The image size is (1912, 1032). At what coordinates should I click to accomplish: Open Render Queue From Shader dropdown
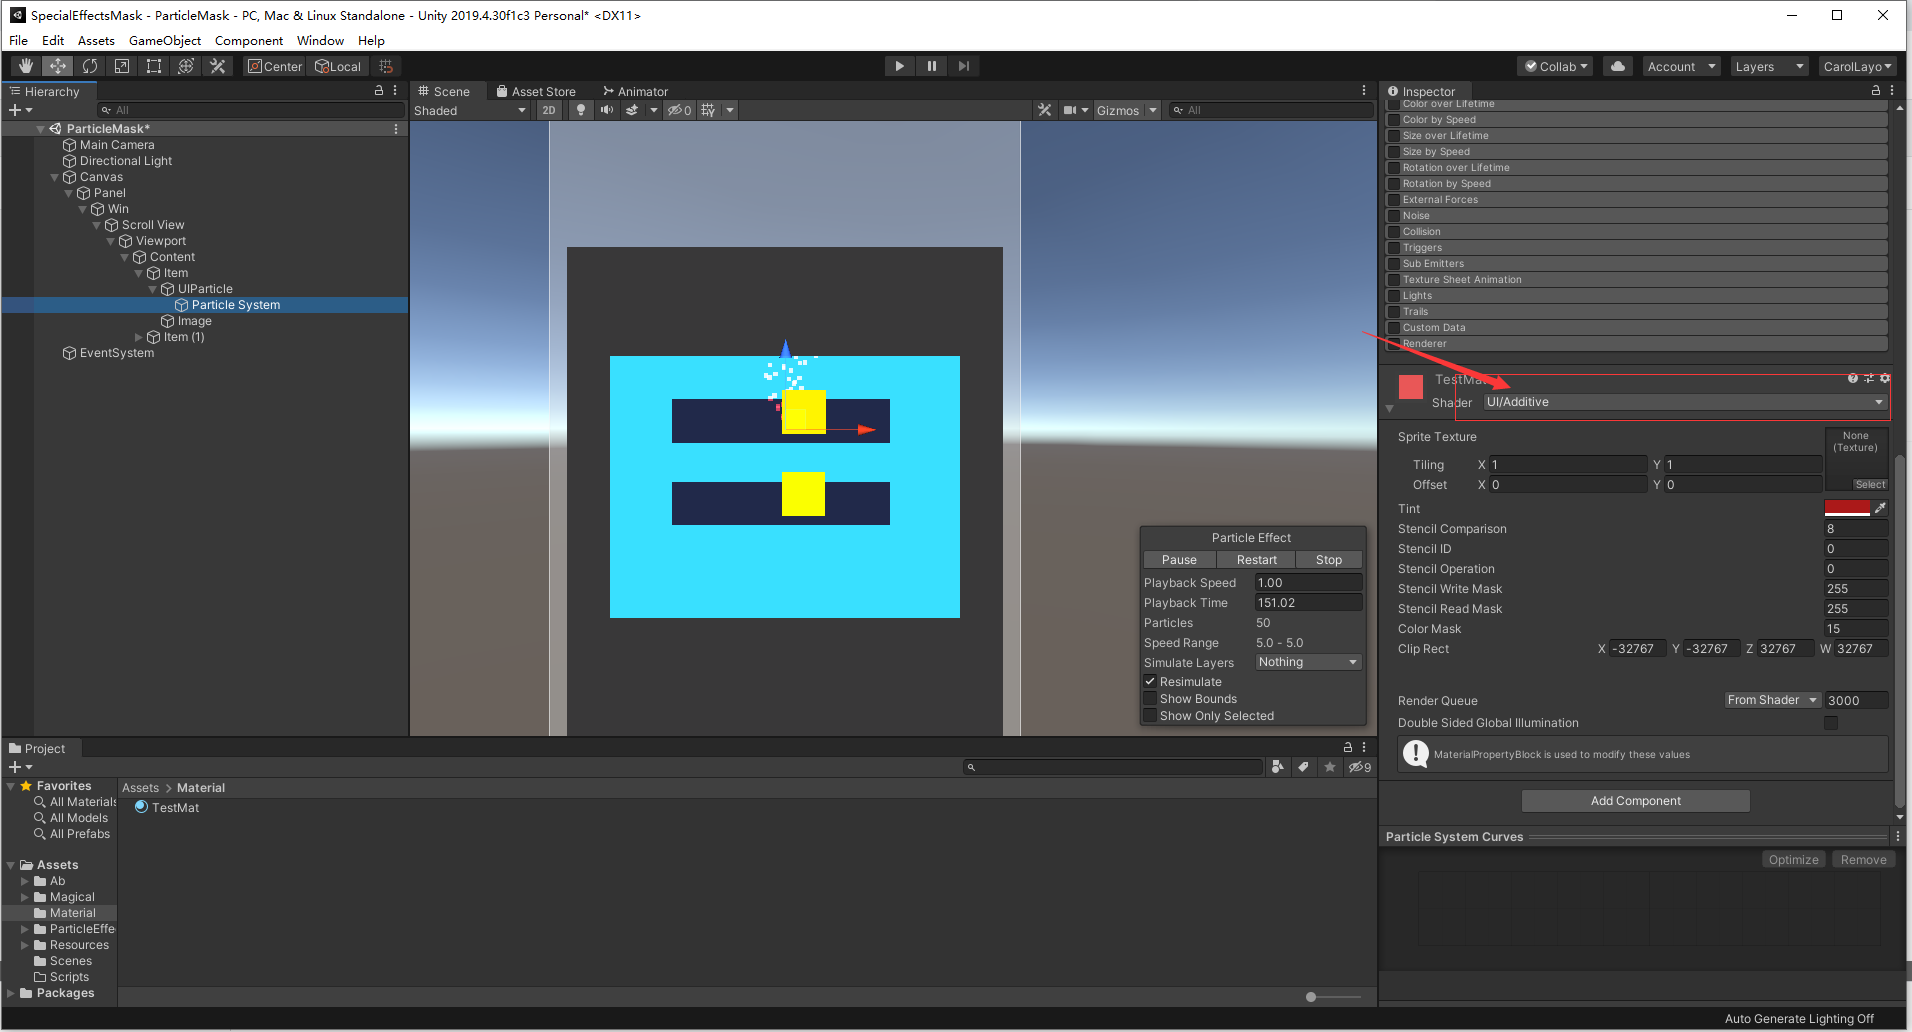click(1772, 700)
